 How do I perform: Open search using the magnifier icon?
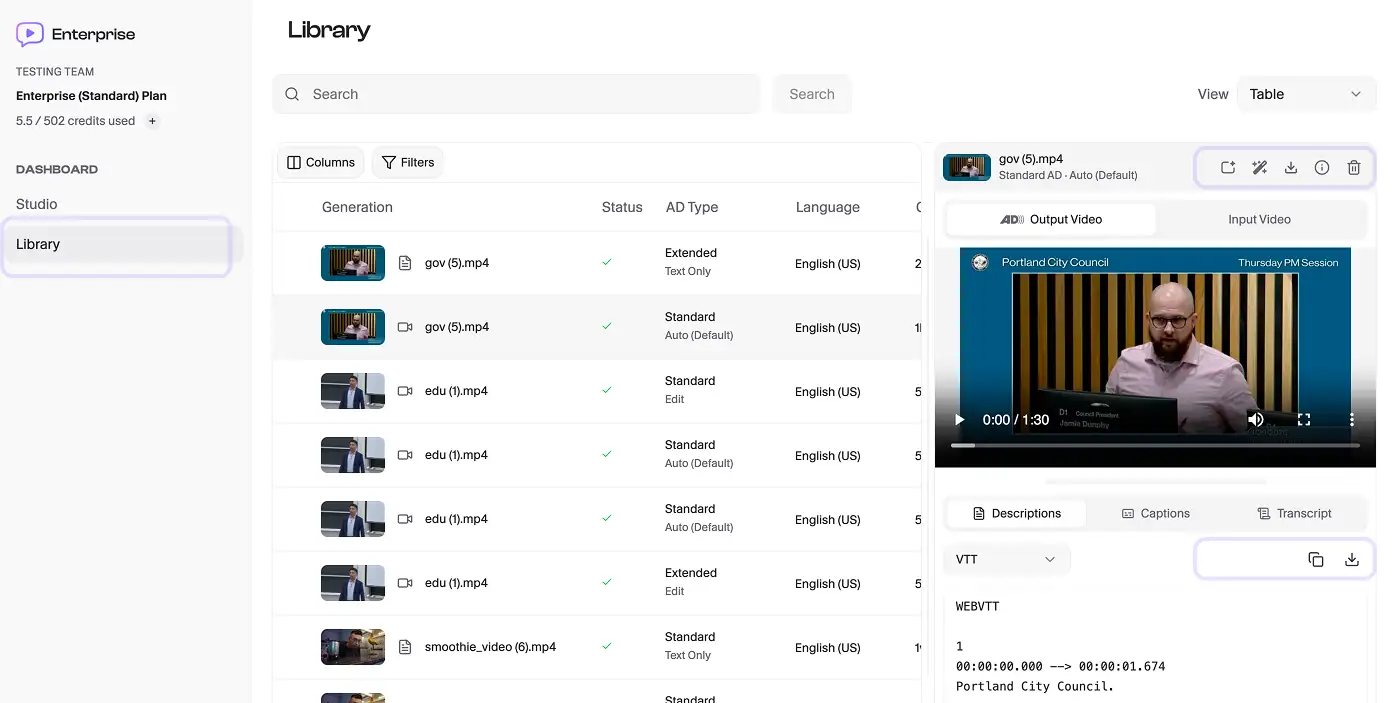point(291,93)
